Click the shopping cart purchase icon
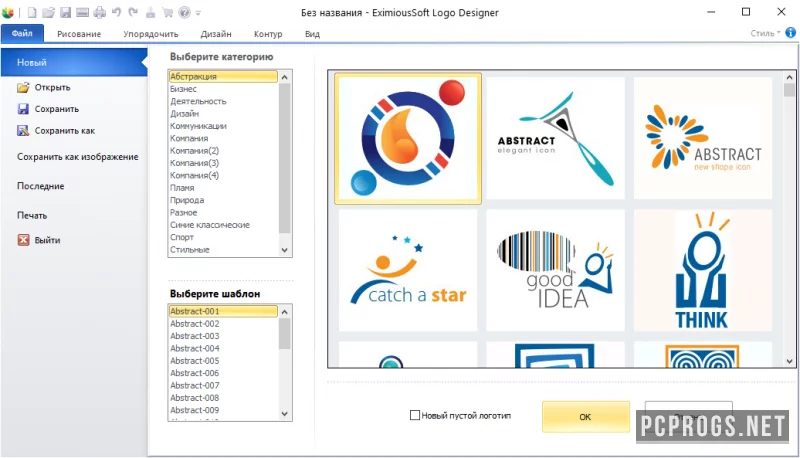The height and width of the screenshot is (458, 800). (x=167, y=12)
